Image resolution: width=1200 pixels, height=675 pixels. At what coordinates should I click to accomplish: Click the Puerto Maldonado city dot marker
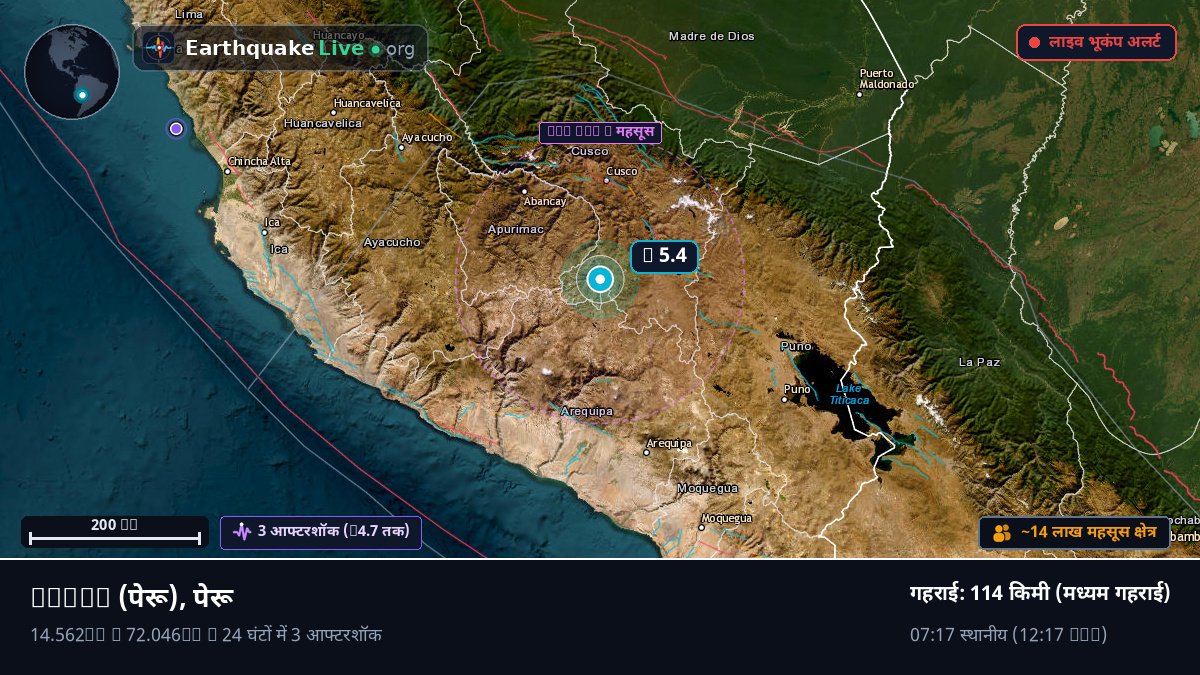[x=859, y=94]
